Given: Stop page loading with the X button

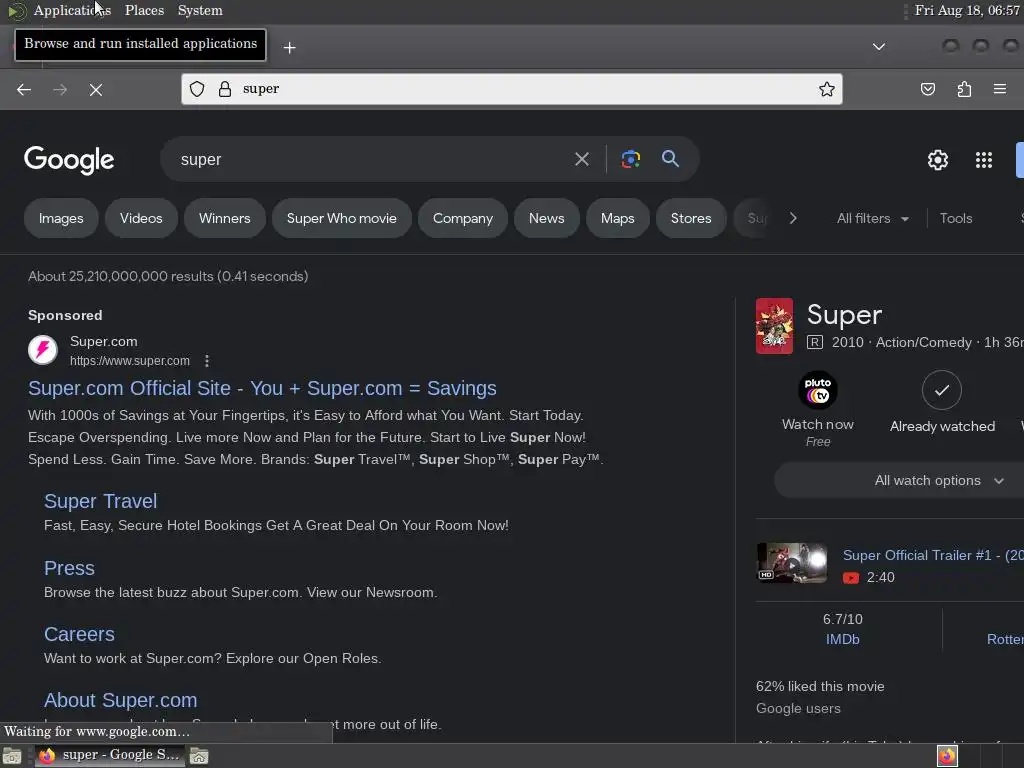Looking at the screenshot, I should 96,89.
